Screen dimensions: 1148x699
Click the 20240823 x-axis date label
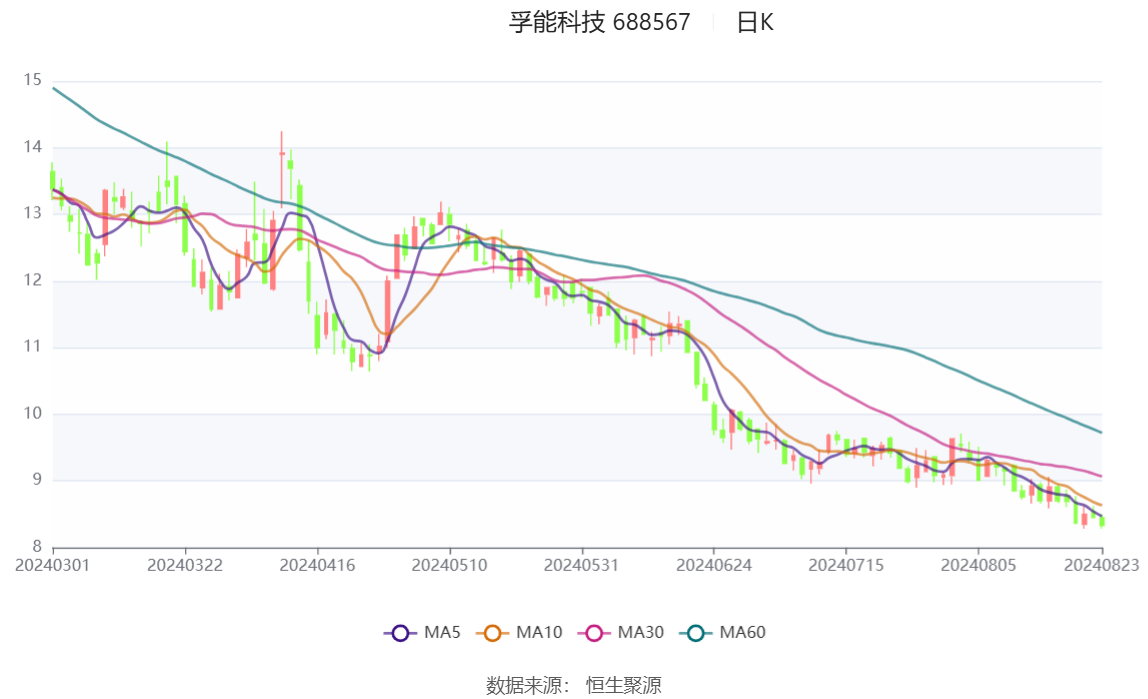pos(1101,566)
